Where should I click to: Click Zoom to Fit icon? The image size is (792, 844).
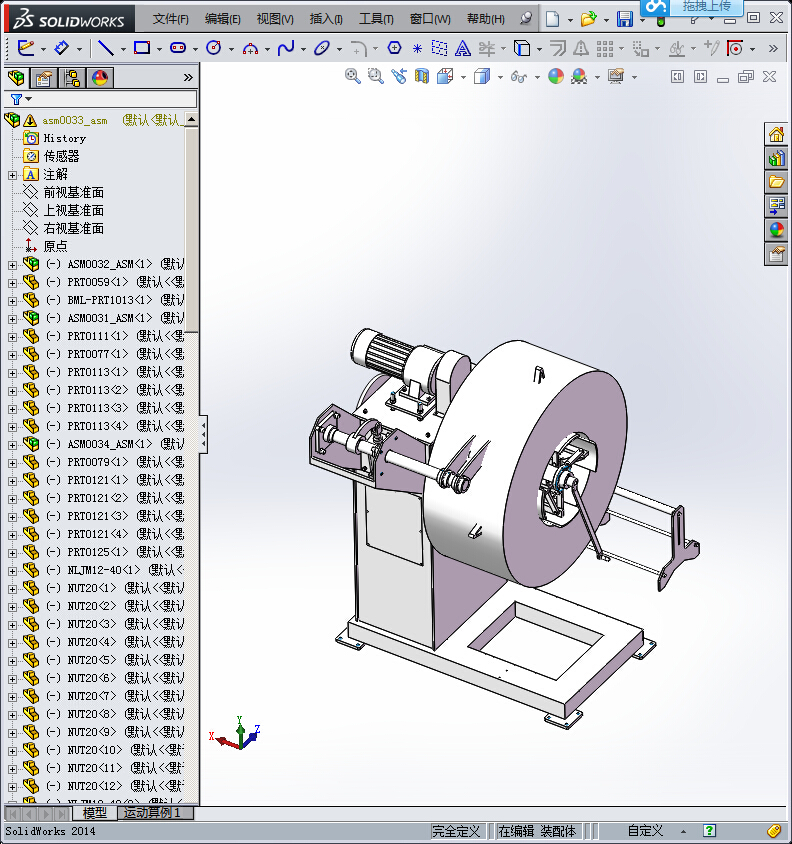(x=353, y=76)
